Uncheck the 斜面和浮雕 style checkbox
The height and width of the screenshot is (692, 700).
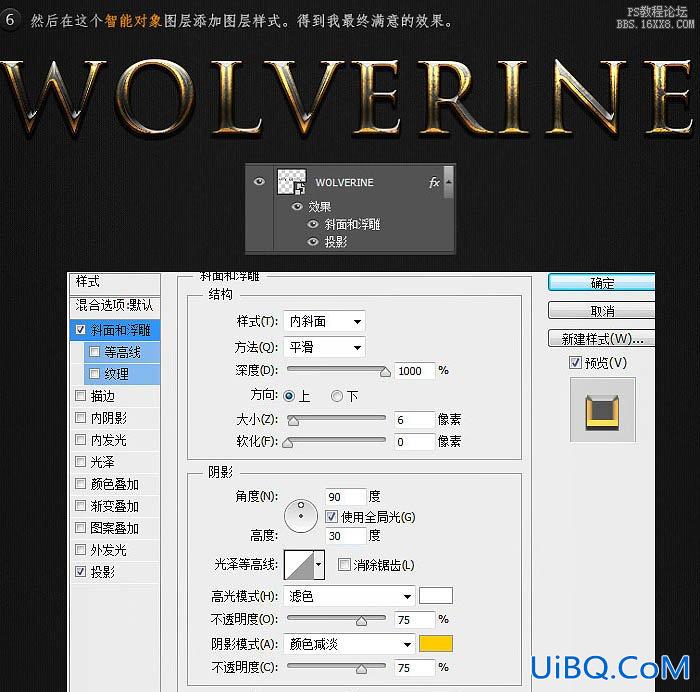tap(80, 329)
